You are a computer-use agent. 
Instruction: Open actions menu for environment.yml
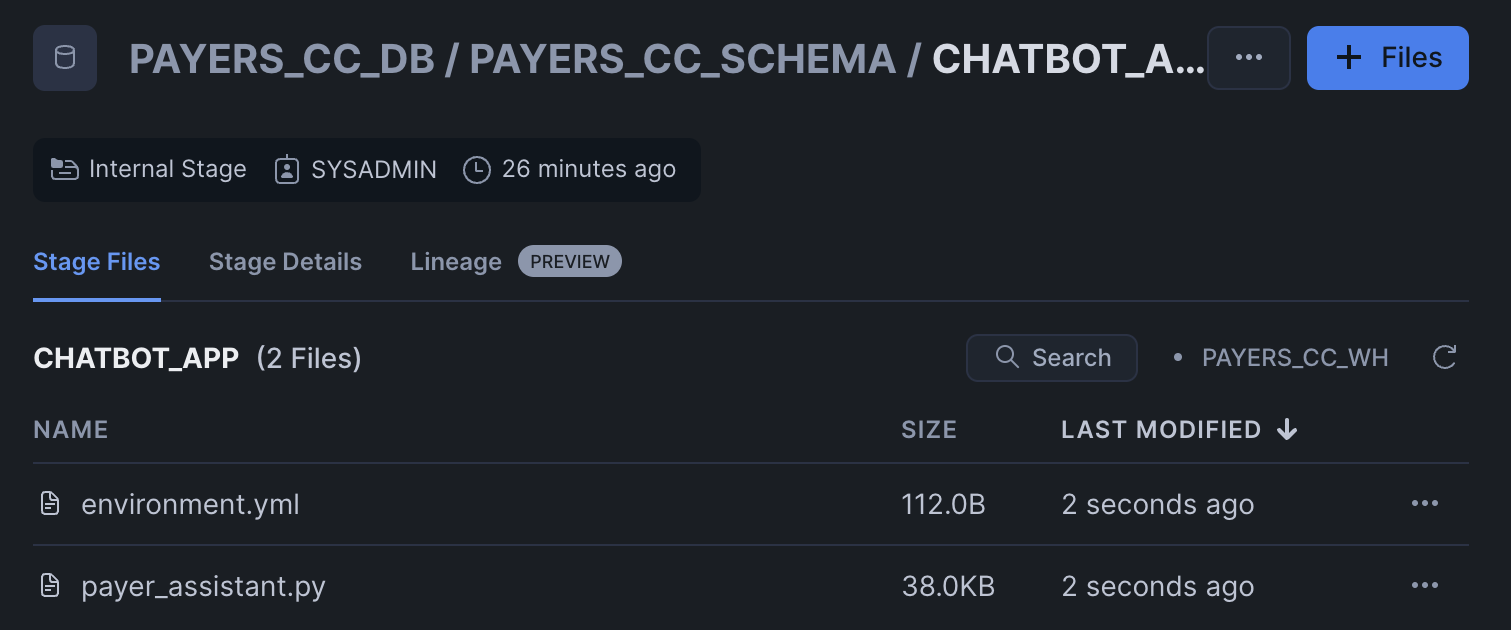1424,504
